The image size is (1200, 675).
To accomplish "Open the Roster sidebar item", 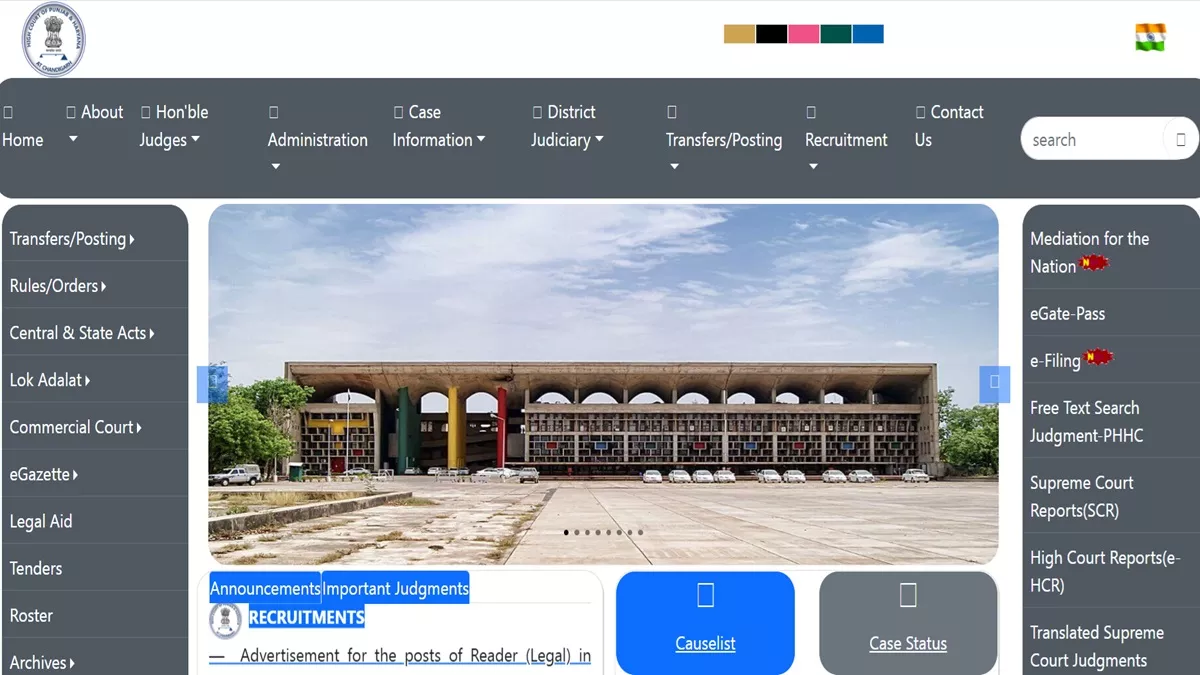I will tap(94, 614).
